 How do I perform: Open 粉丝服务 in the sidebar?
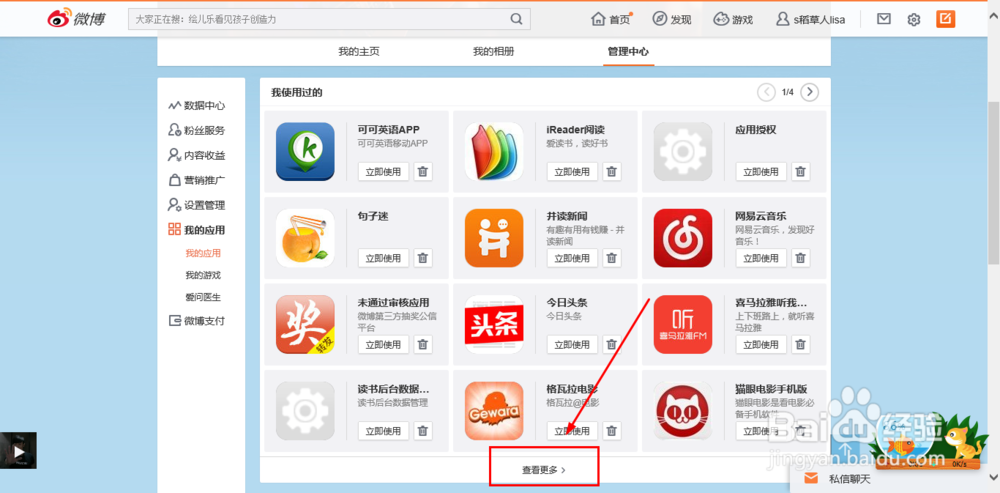coord(196,131)
